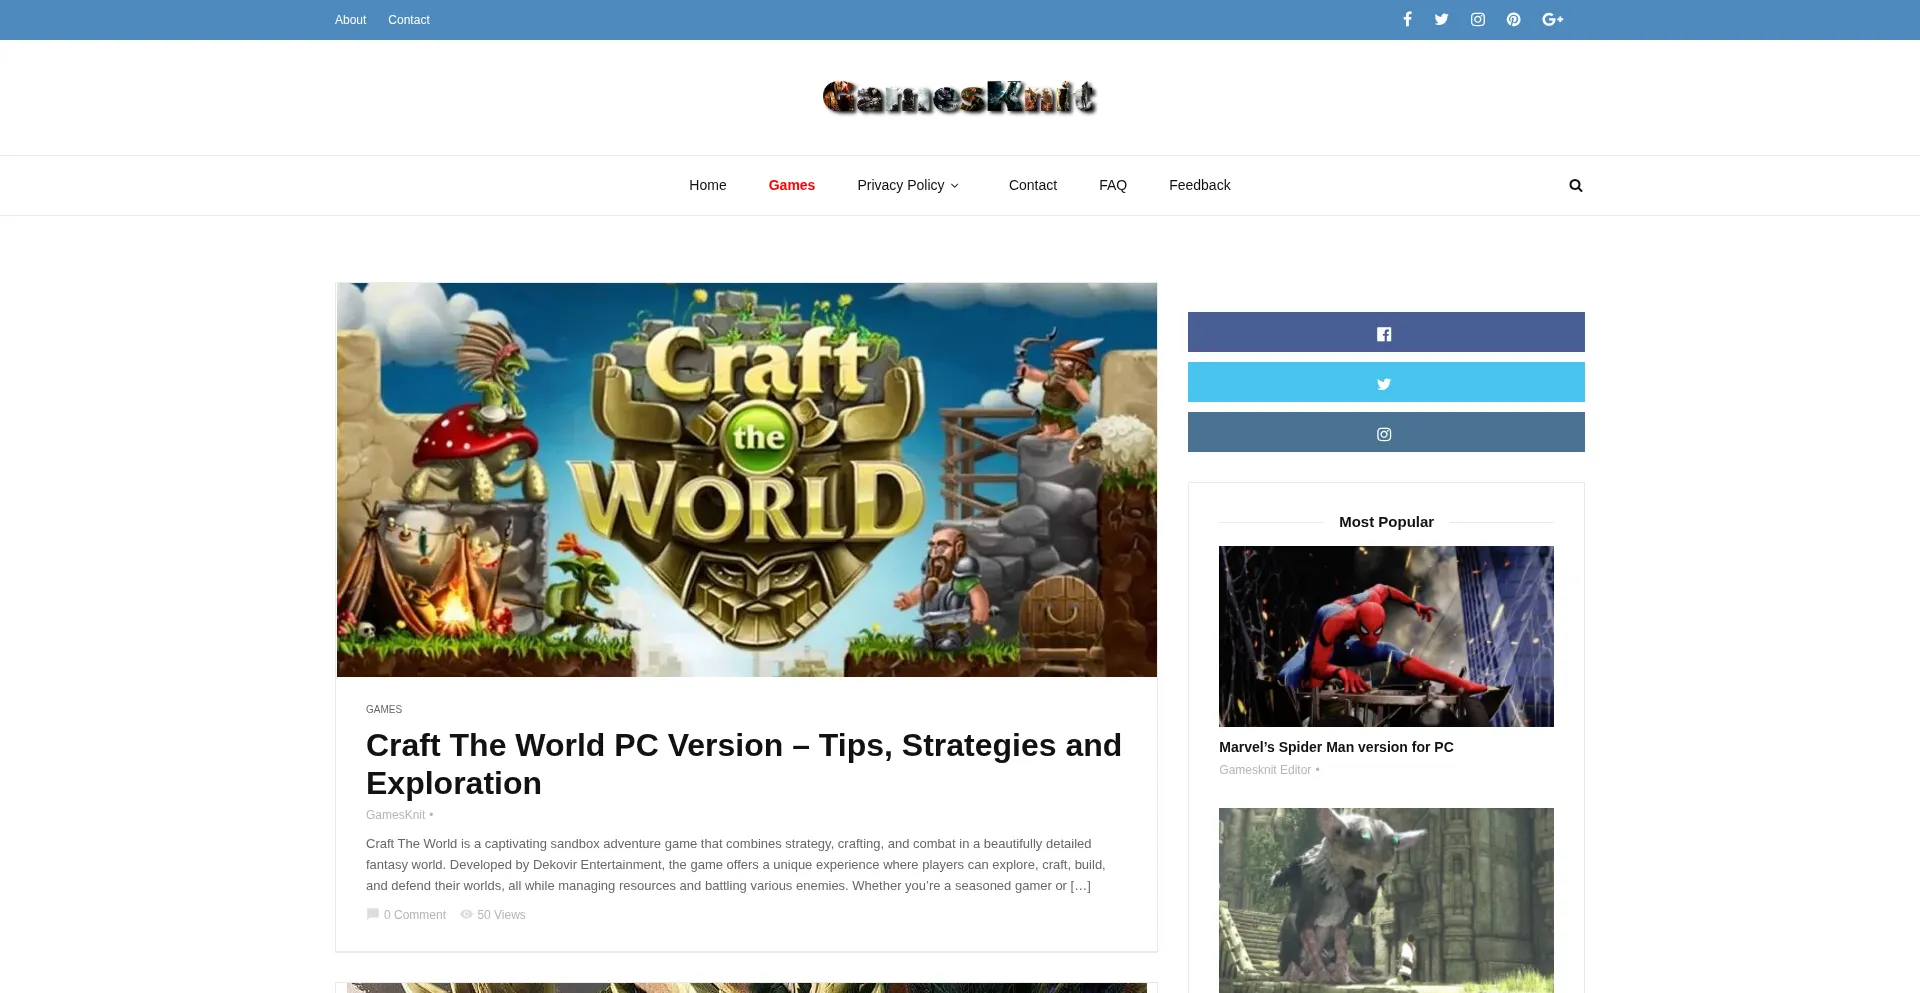Click the sidebar Instagram follow button
This screenshot has height=993, width=1920.
[1386, 432]
